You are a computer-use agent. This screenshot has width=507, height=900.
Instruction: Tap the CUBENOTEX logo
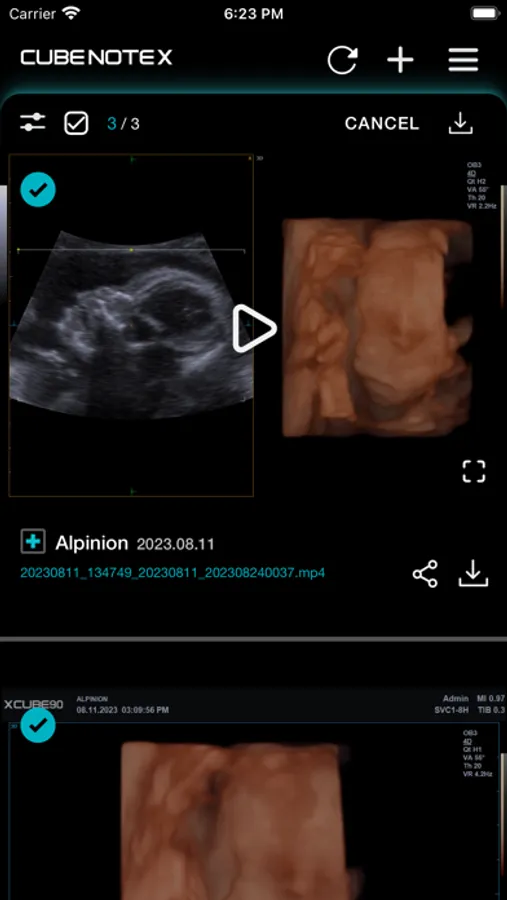pos(96,57)
